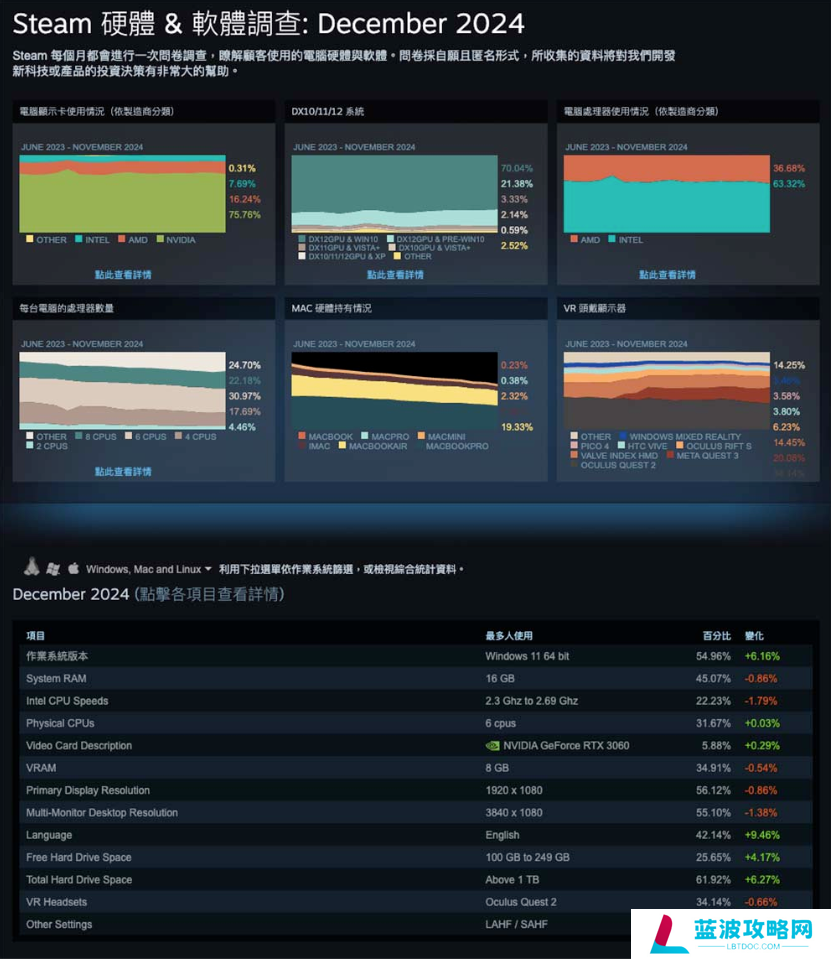Click the orange AMD legend square in CPU chart
This screenshot has height=959, width=831.
(x=574, y=240)
